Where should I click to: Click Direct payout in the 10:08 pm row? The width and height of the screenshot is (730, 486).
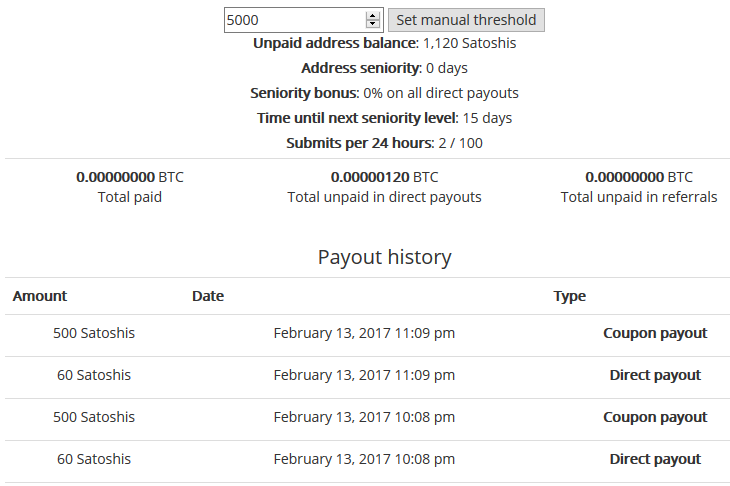click(654, 459)
